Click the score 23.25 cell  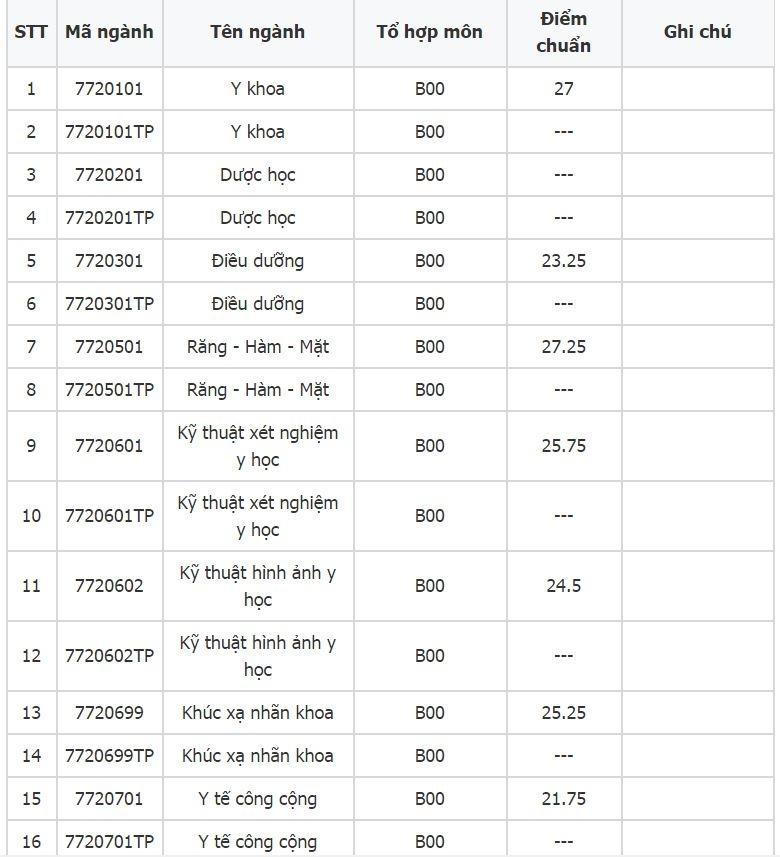563,261
